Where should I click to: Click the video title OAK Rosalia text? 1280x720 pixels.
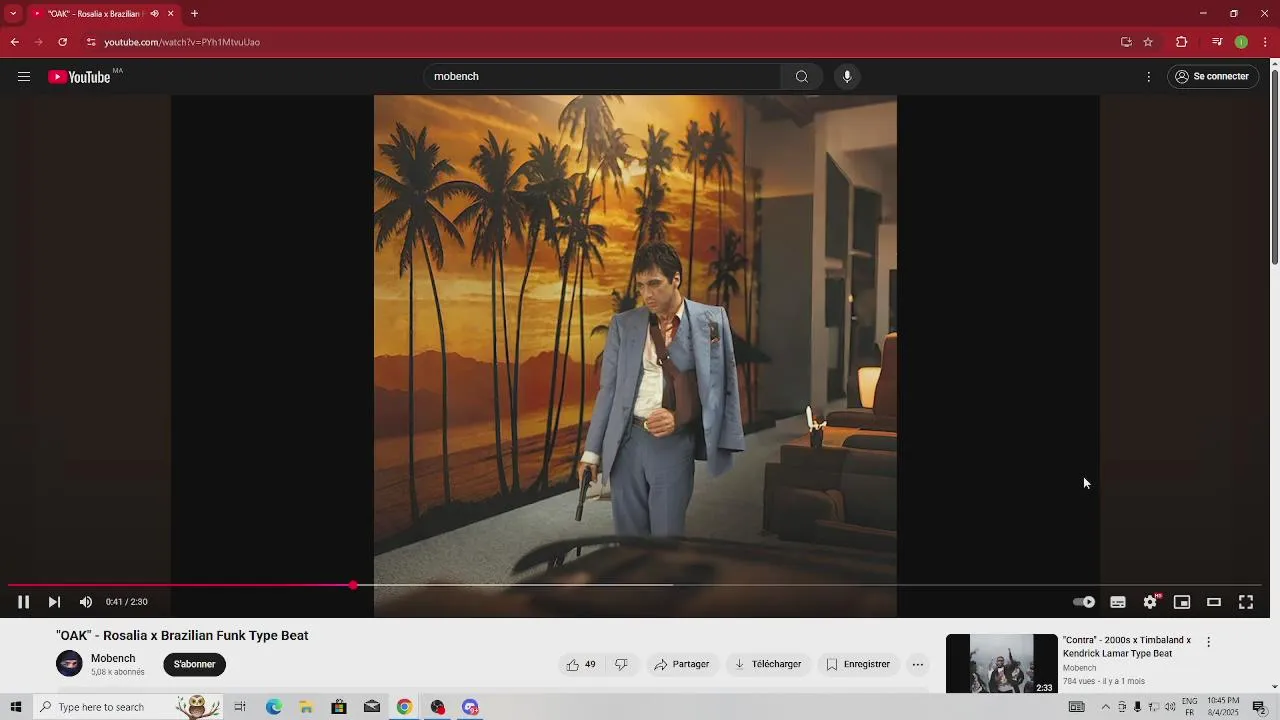pyautogui.click(x=182, y=636)
